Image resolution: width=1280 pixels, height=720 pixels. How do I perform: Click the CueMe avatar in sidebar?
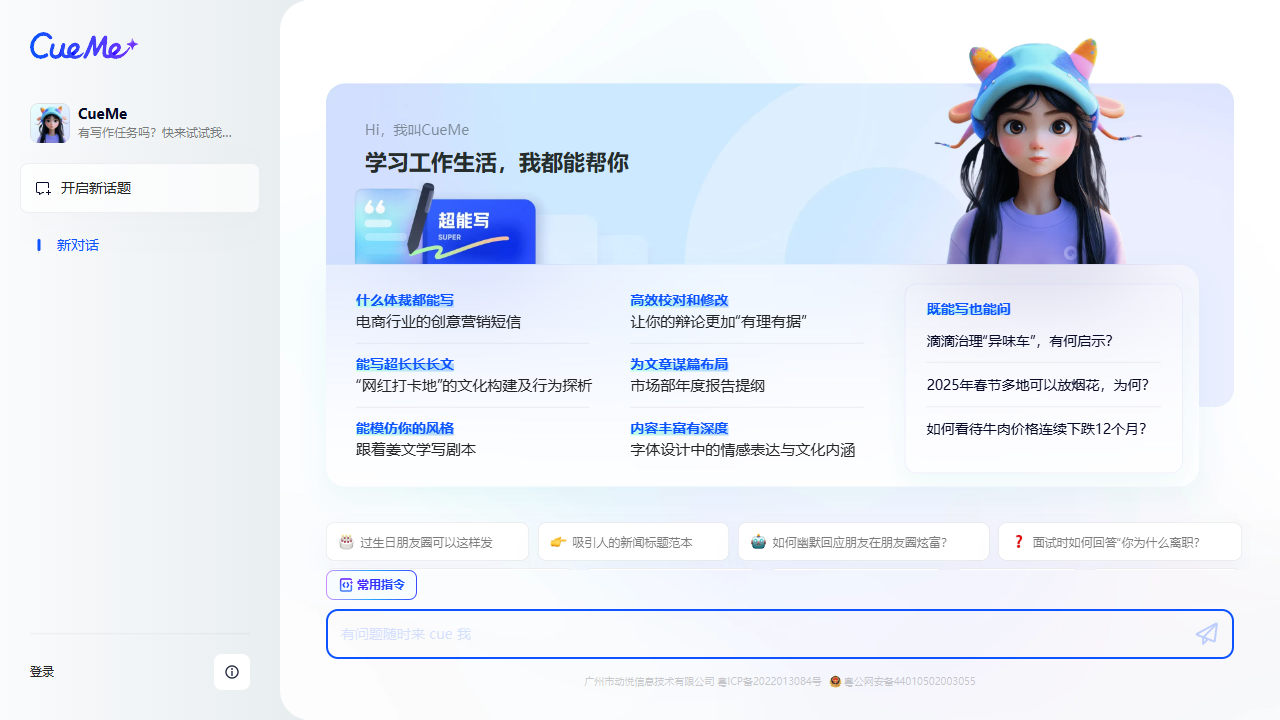pos(50,123)
